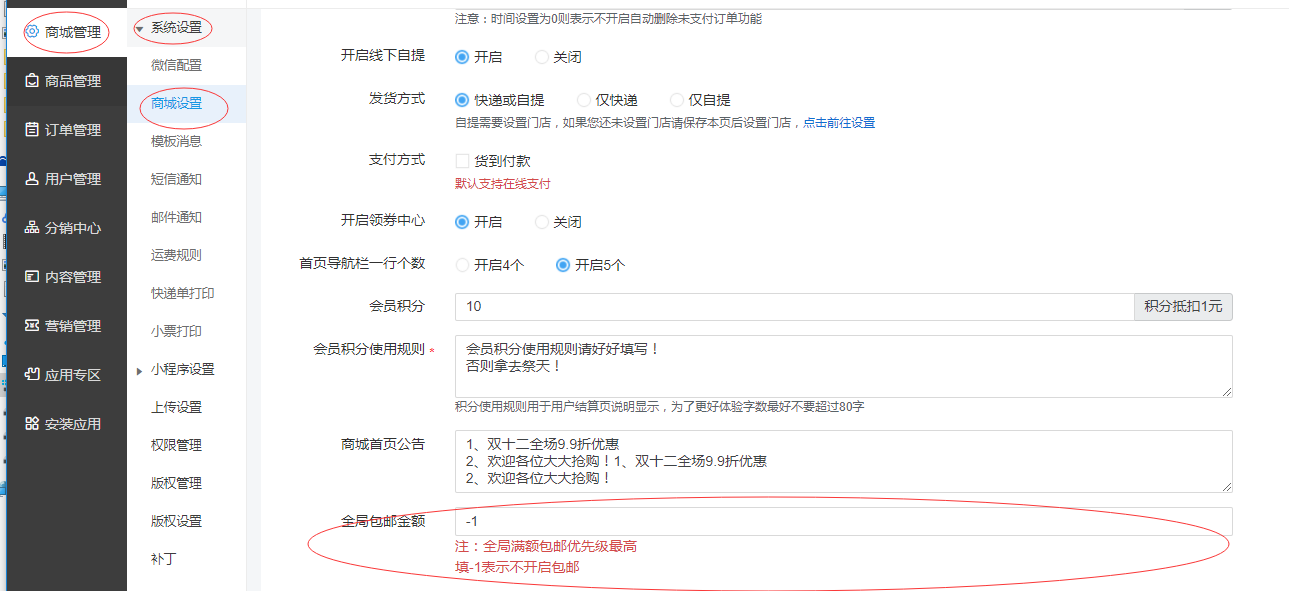Collapse the 系统设置 menu arrow
Image resolution: width=1289 pixels, height=591 pixels.
click(x=139, y=29)
